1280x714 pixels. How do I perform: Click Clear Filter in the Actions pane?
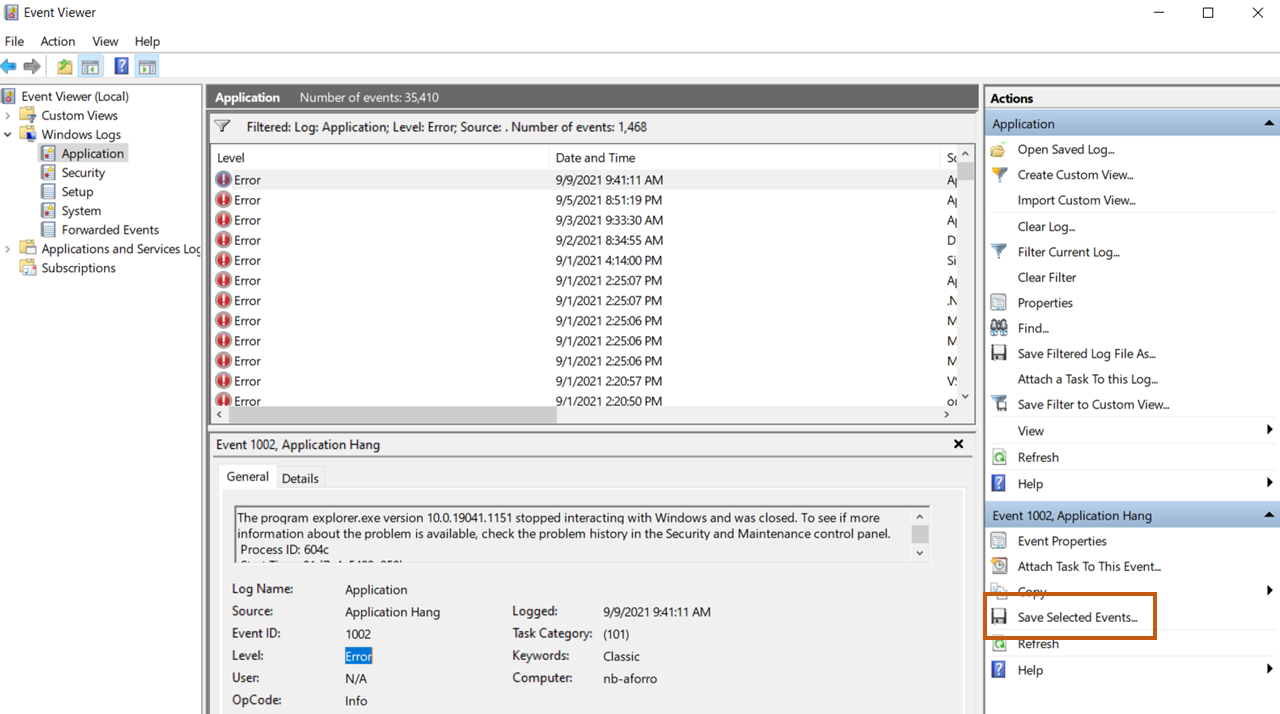pyautogui.click(x=1046, y=277)
